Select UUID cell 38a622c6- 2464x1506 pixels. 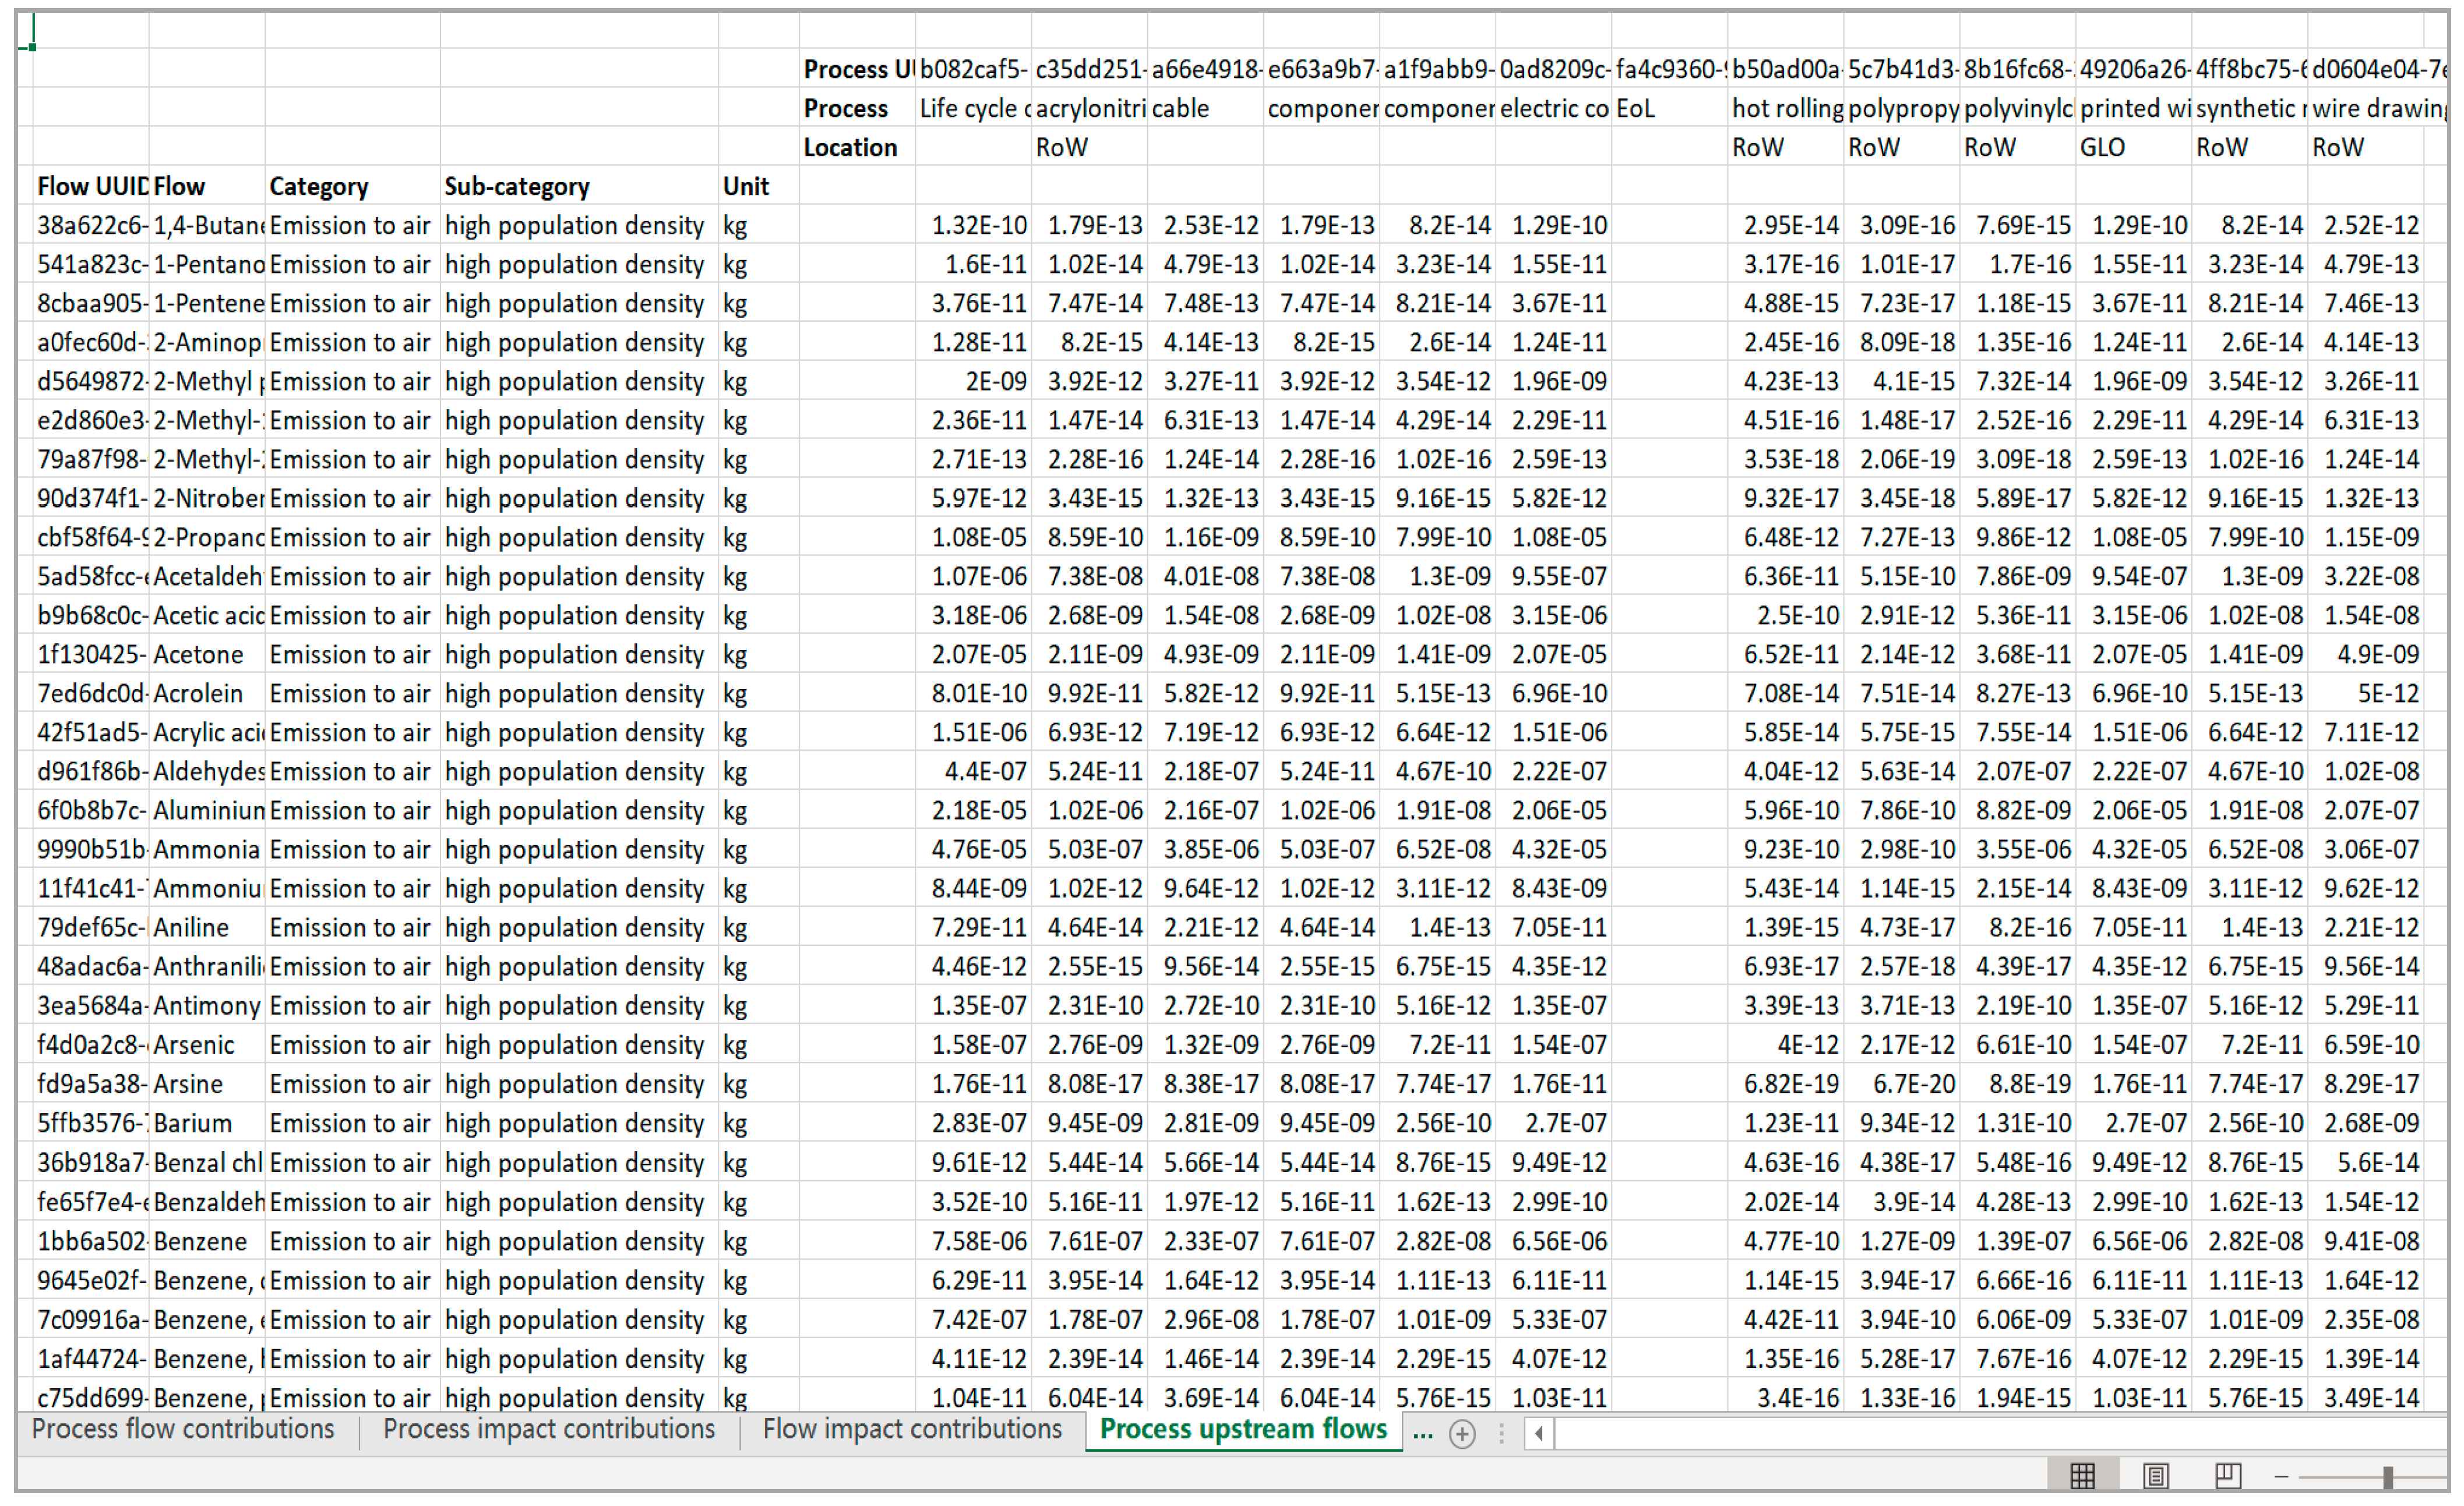(x=91, y=225)
